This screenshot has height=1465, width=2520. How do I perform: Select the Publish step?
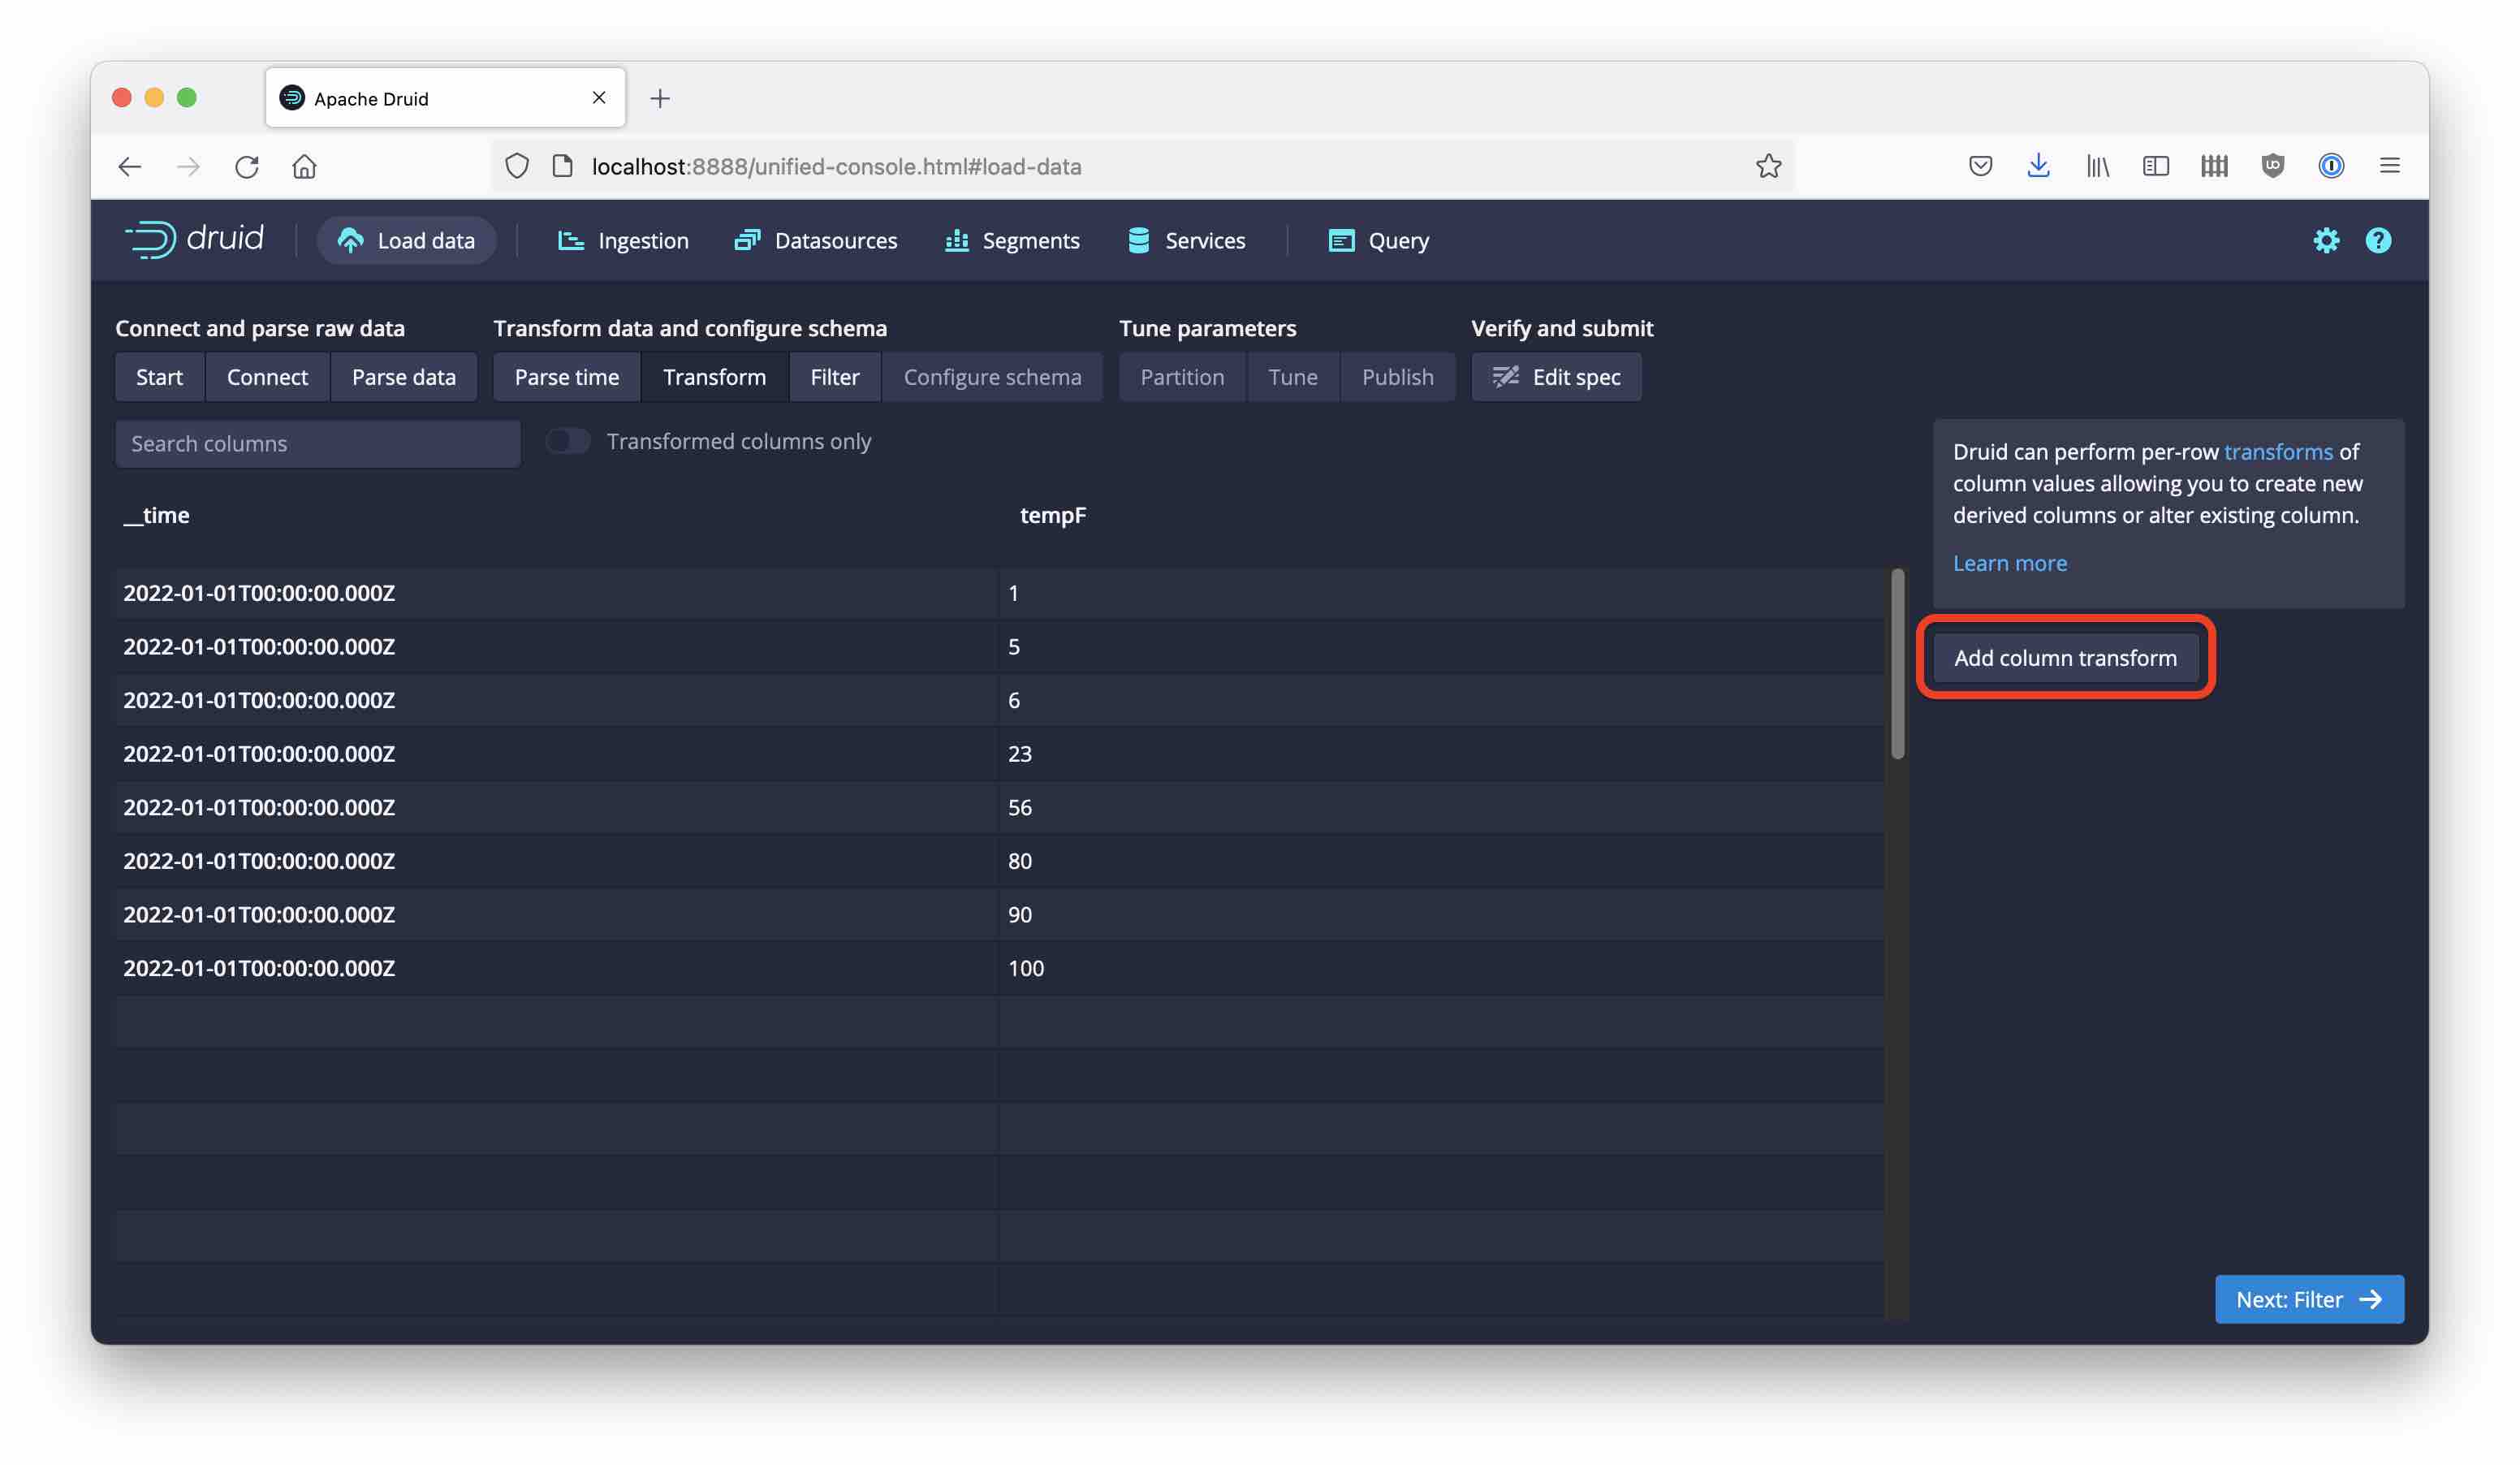point(1397,377)
